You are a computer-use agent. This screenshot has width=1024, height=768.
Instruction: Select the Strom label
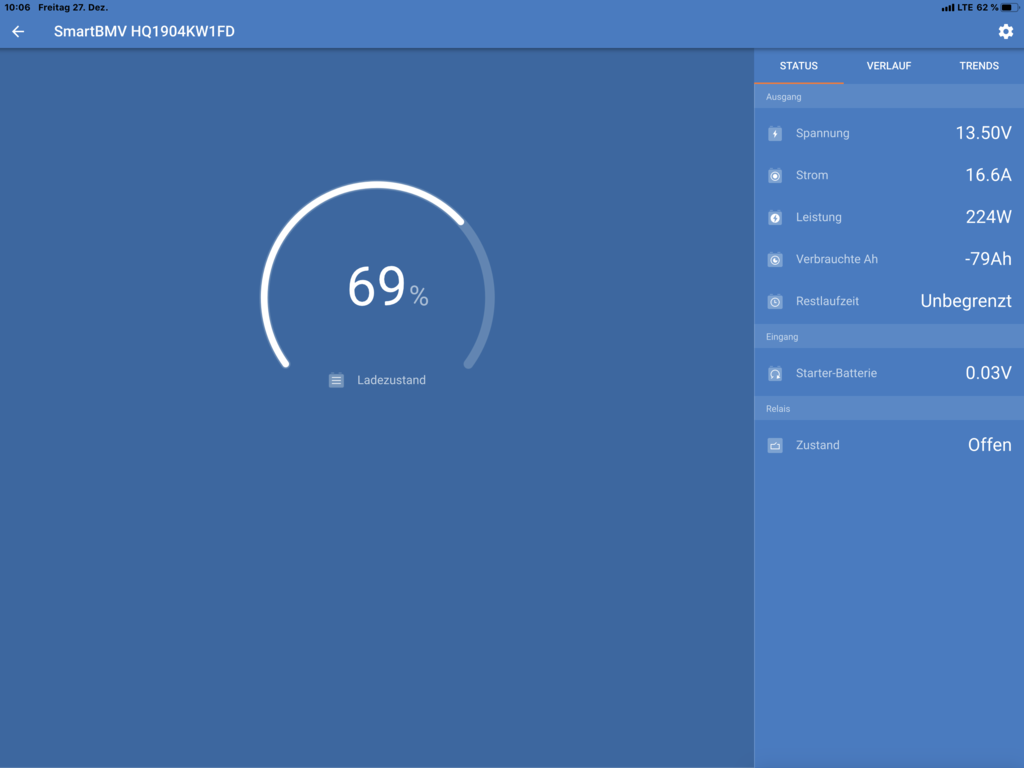(812, 175)
